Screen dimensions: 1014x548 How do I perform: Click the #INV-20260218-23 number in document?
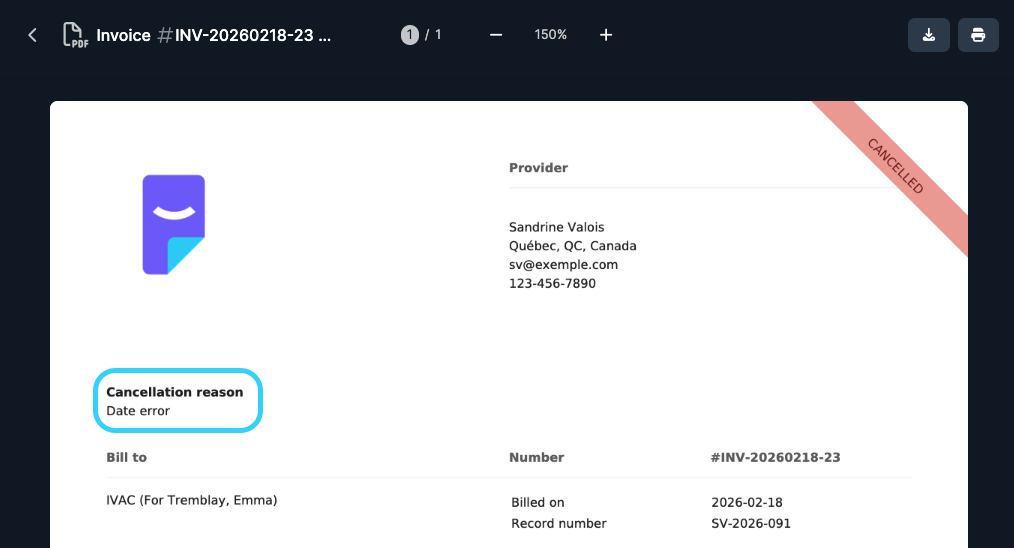pos(775,458)
